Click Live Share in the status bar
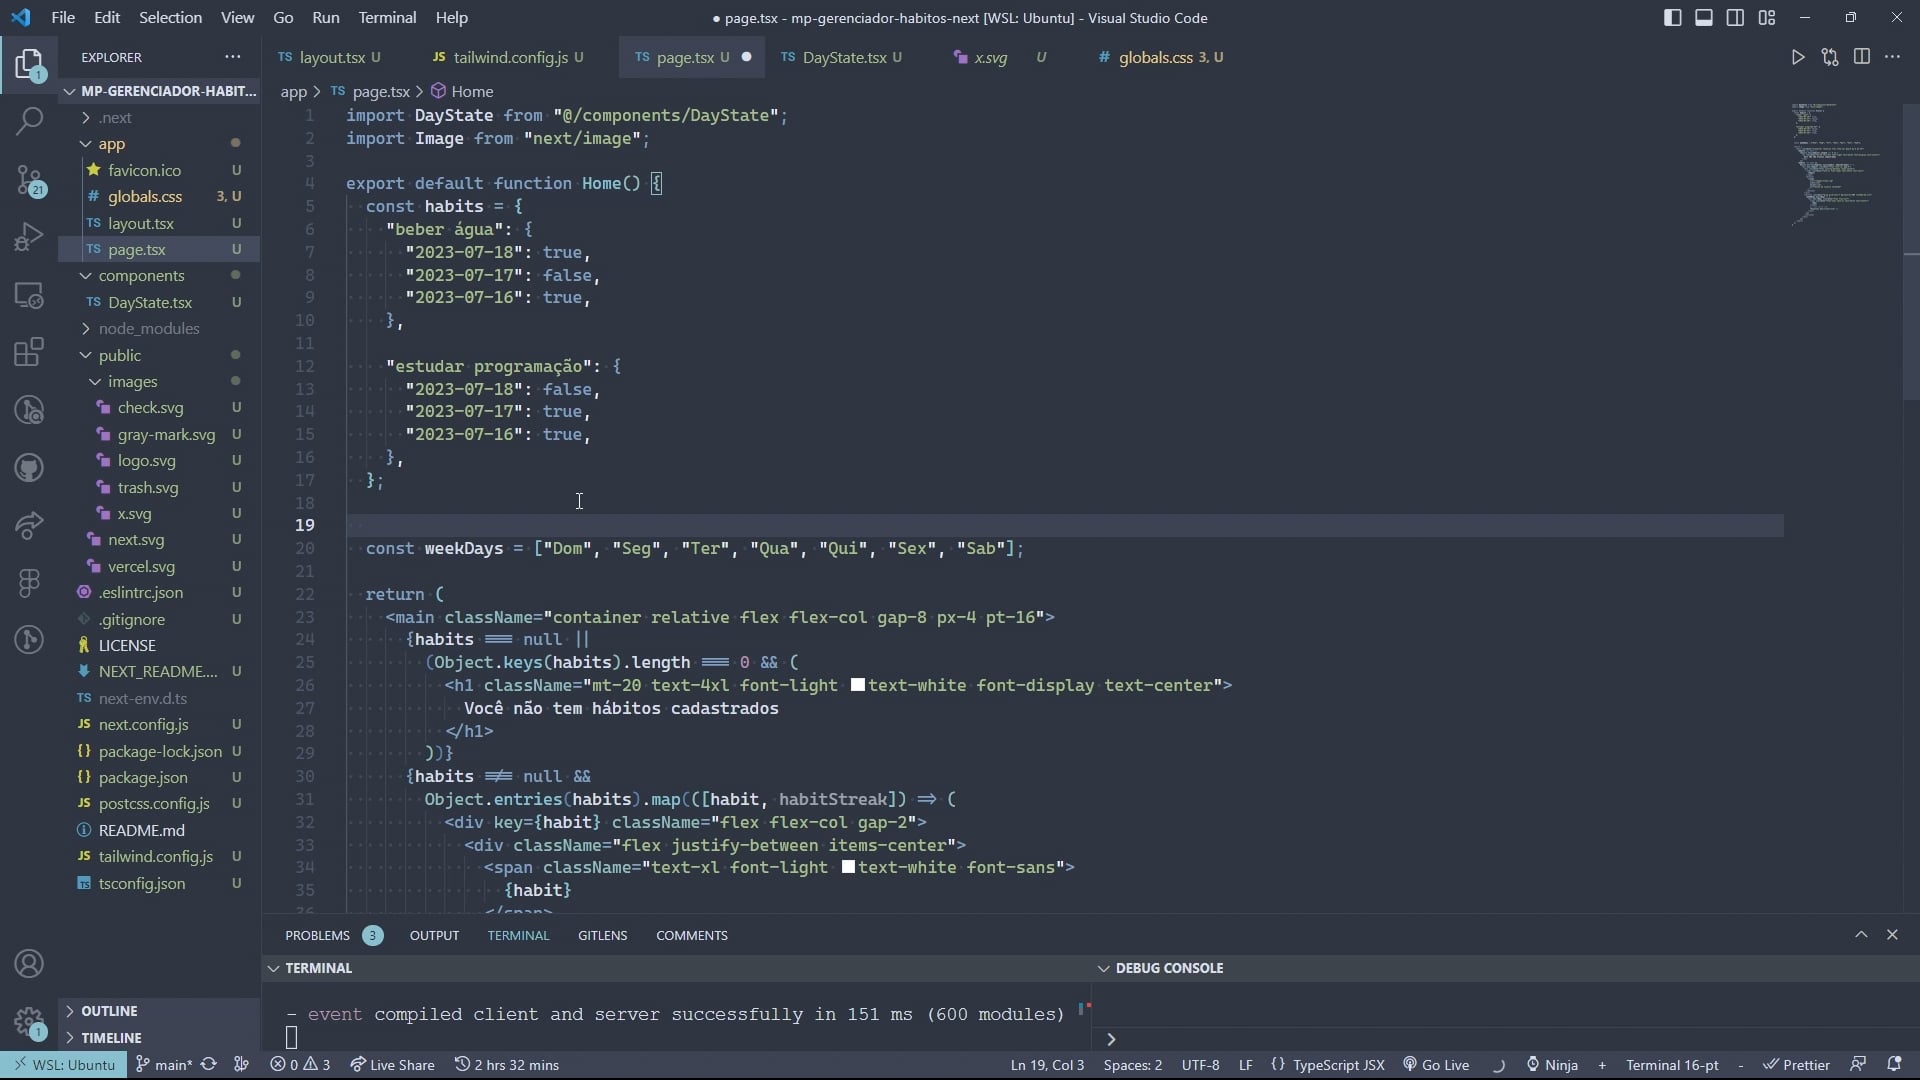This screenshot has height=1080, width=1920. [x=392, y=1065]
